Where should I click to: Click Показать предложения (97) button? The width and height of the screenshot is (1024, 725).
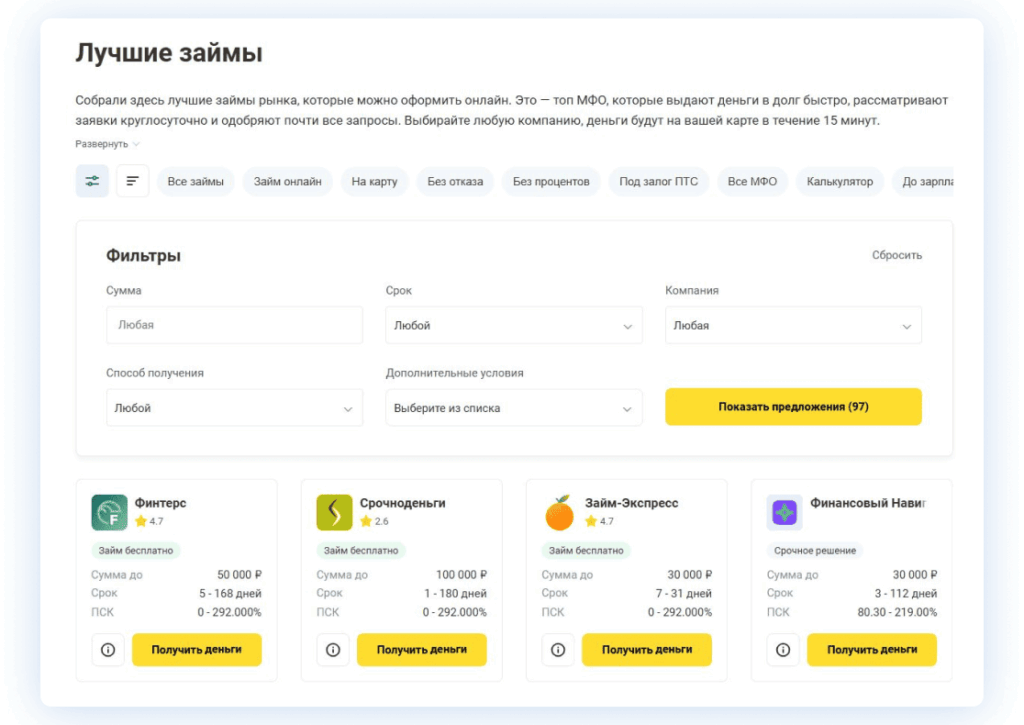(x=793, y=407)
